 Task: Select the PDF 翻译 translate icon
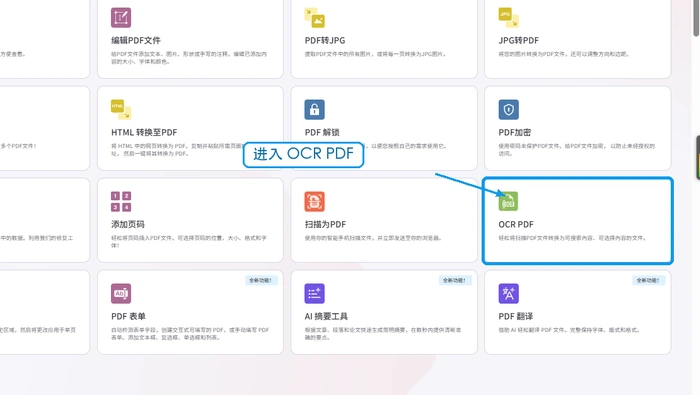click(x=508, y=293)
